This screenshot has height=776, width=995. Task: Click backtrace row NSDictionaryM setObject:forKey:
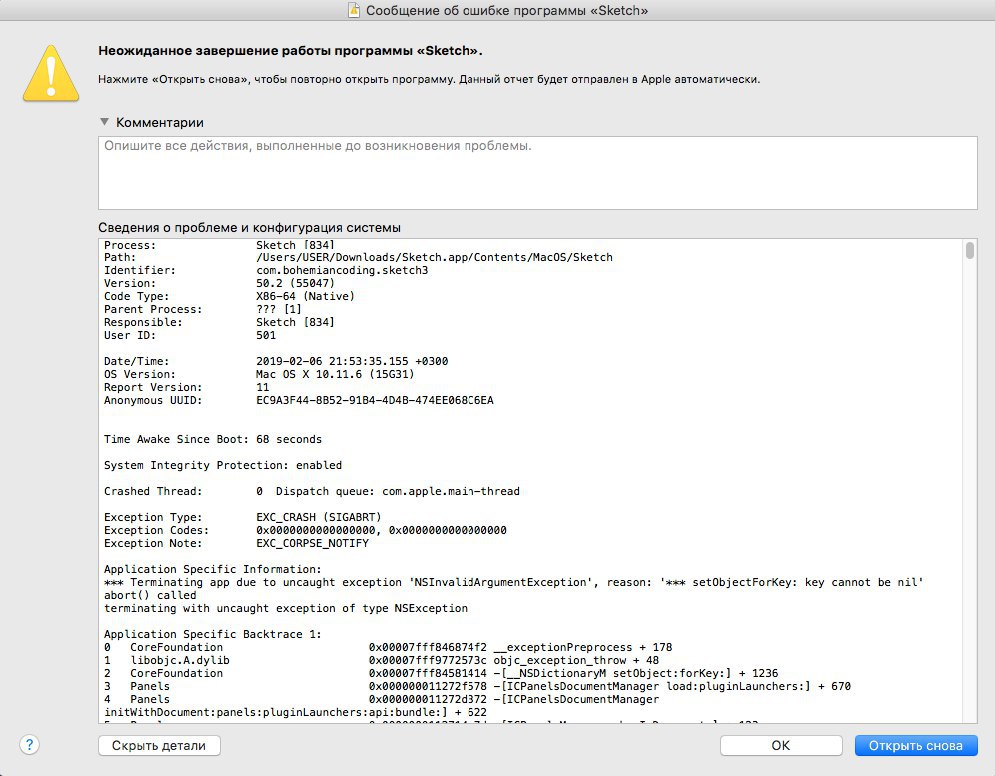click(x=441, y=673)
